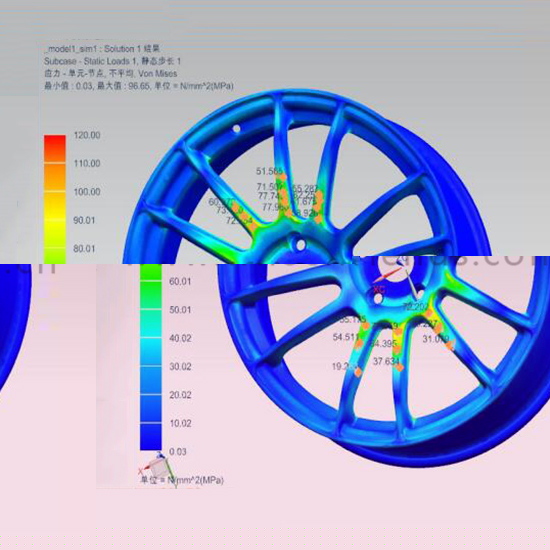The width and height of the screenshot is (550, 550).
Task: Click the view triad icon below the legend
Action: click(x=157, y=468)
